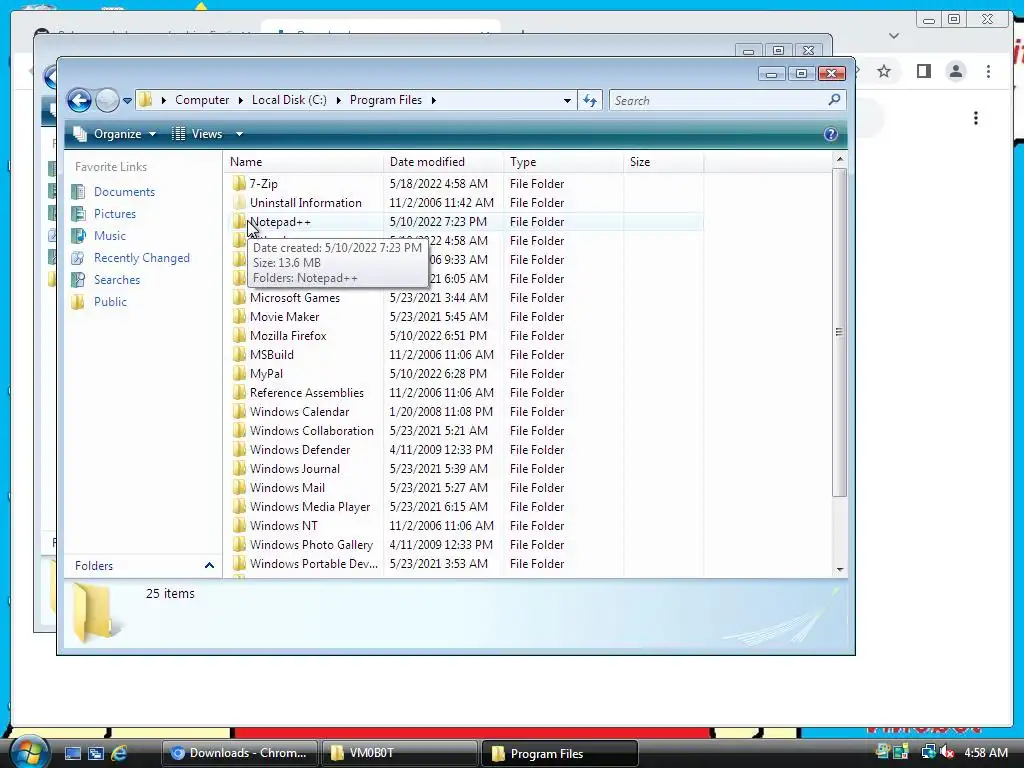Open the Organize menu

115,134
